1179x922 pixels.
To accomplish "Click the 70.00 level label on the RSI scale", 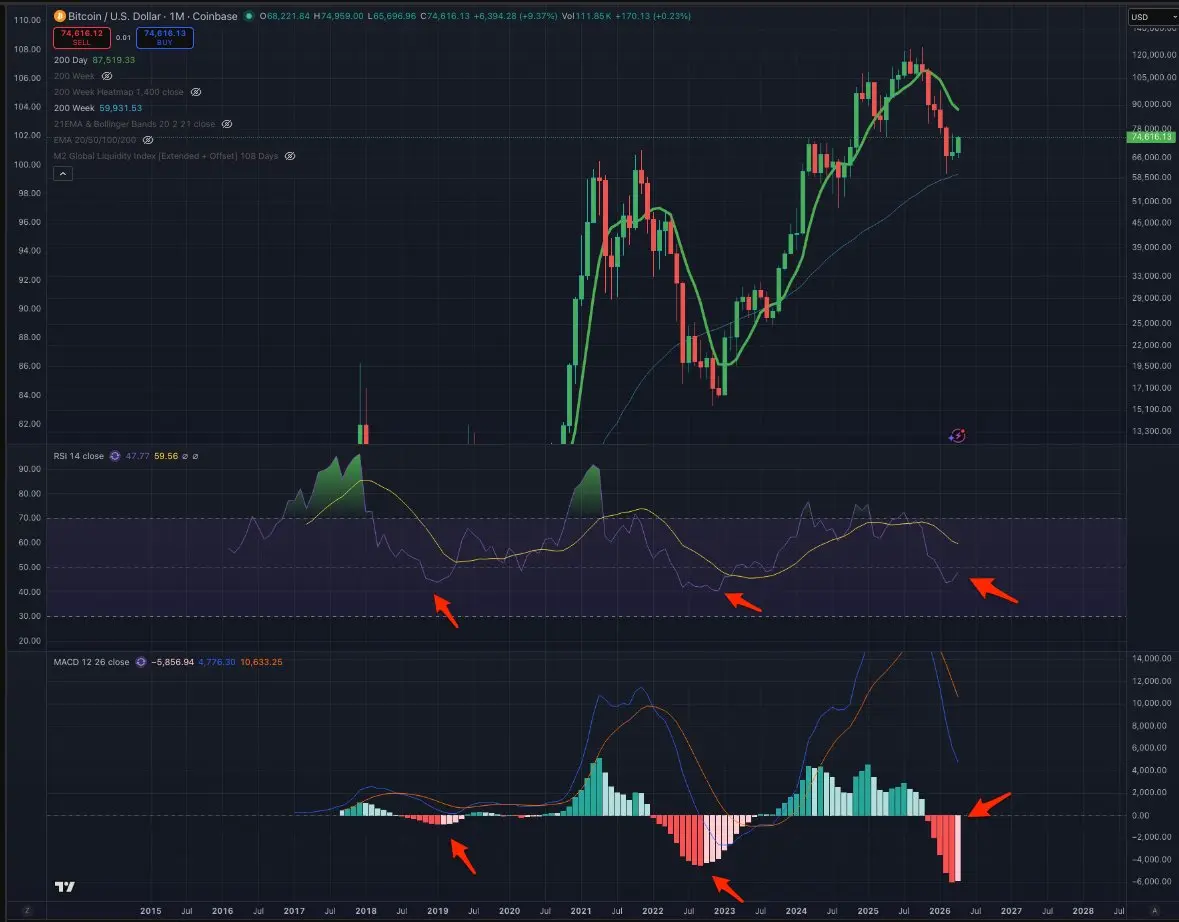I will pyautogui.click(x=29, y=517).
